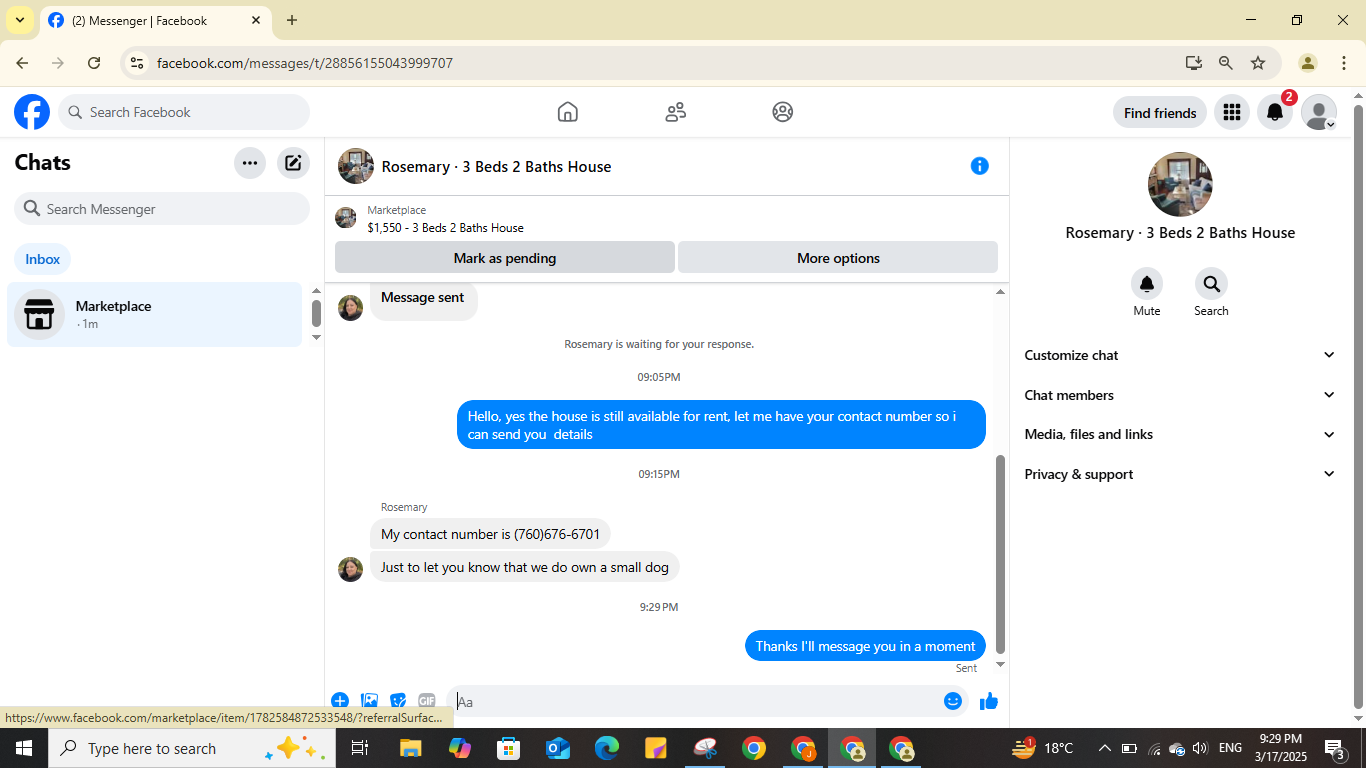Click the browser address bar URL
The height and width of the screenshot is (768, 1366).
[x=304, y=63]
